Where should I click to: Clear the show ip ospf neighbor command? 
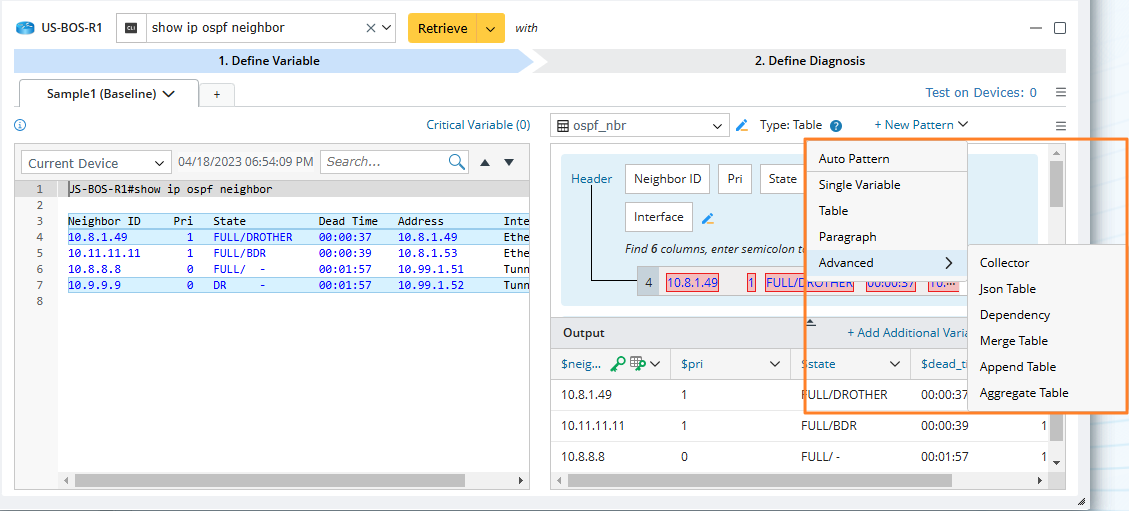click(x=371, y=28)
